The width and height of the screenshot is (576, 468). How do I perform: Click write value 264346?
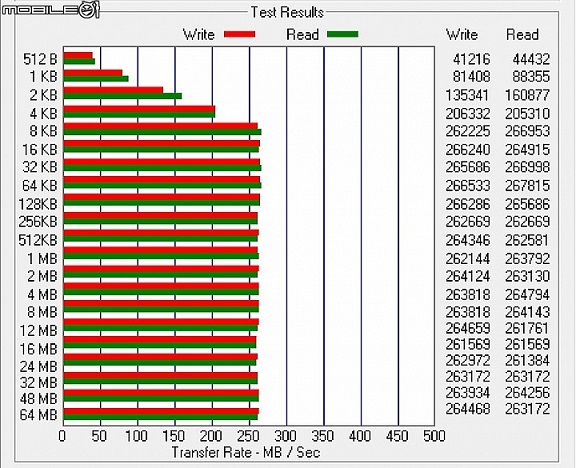(x=468, y=240)
